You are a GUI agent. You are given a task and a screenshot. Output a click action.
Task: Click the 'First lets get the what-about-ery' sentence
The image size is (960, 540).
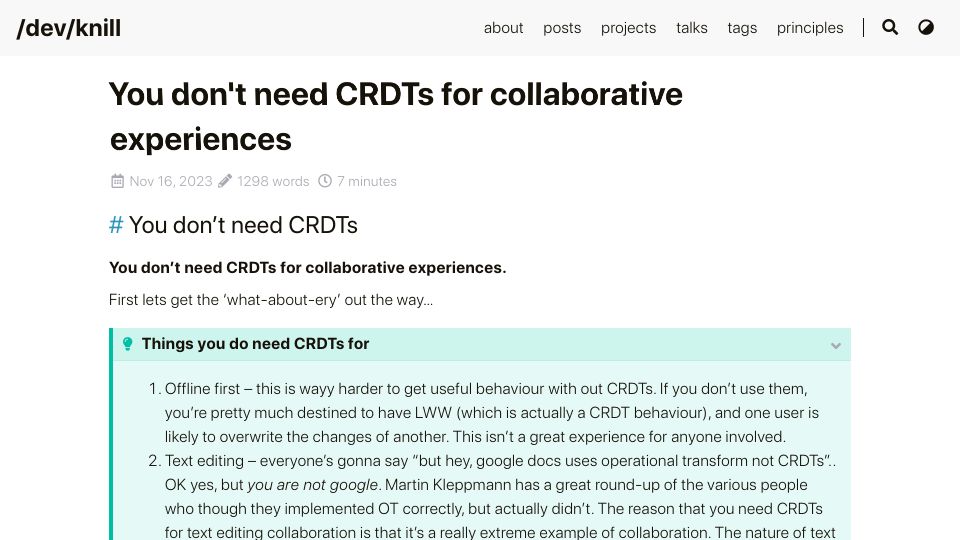pos(271,300)
